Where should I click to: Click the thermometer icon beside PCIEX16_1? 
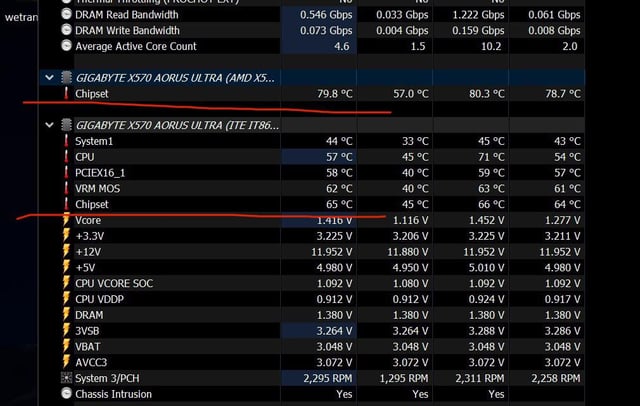[x=66, y=173]
